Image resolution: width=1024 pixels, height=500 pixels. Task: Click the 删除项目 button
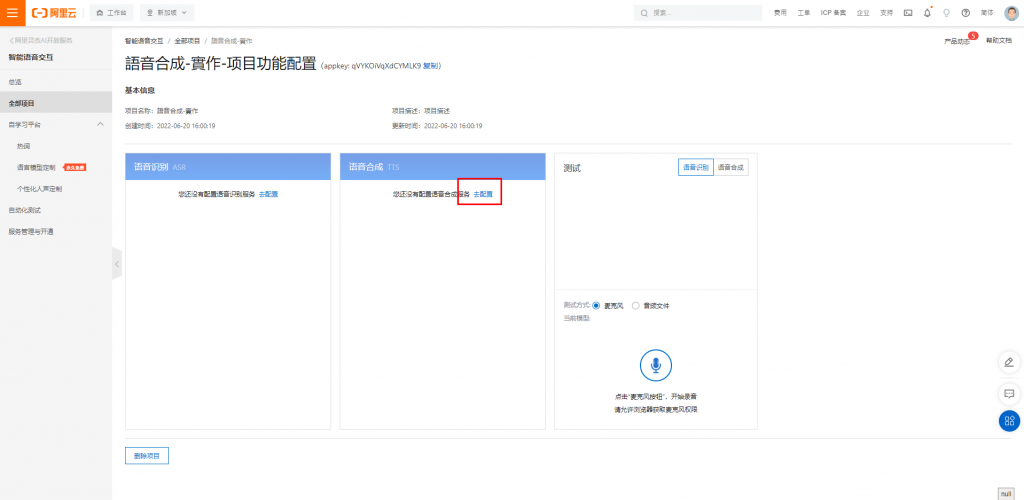(147, 456)
